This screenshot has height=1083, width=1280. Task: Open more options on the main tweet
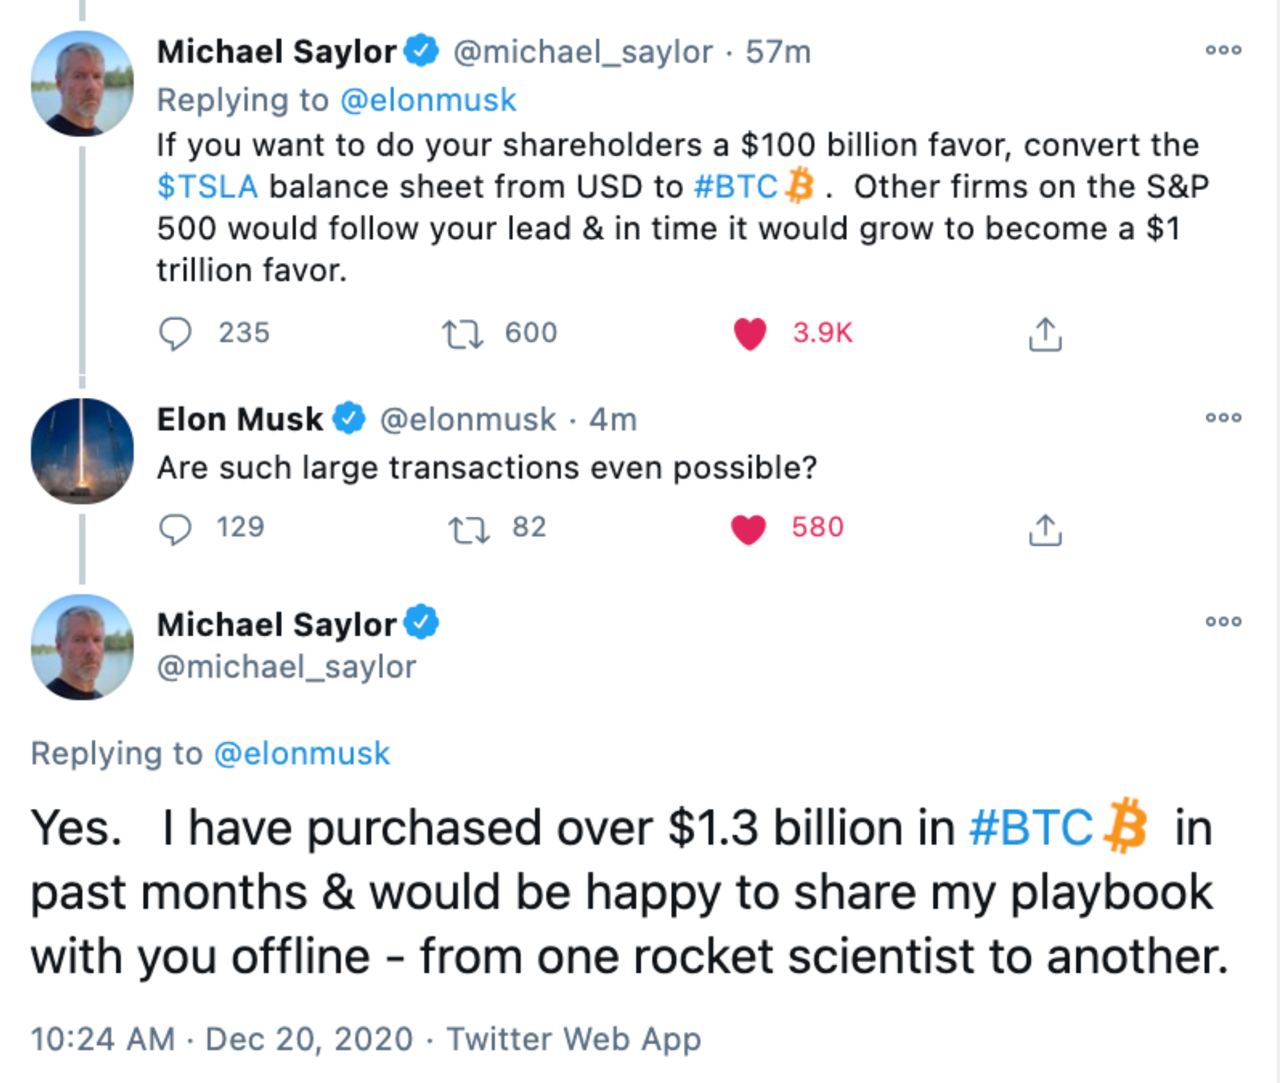pos(1224,621)
